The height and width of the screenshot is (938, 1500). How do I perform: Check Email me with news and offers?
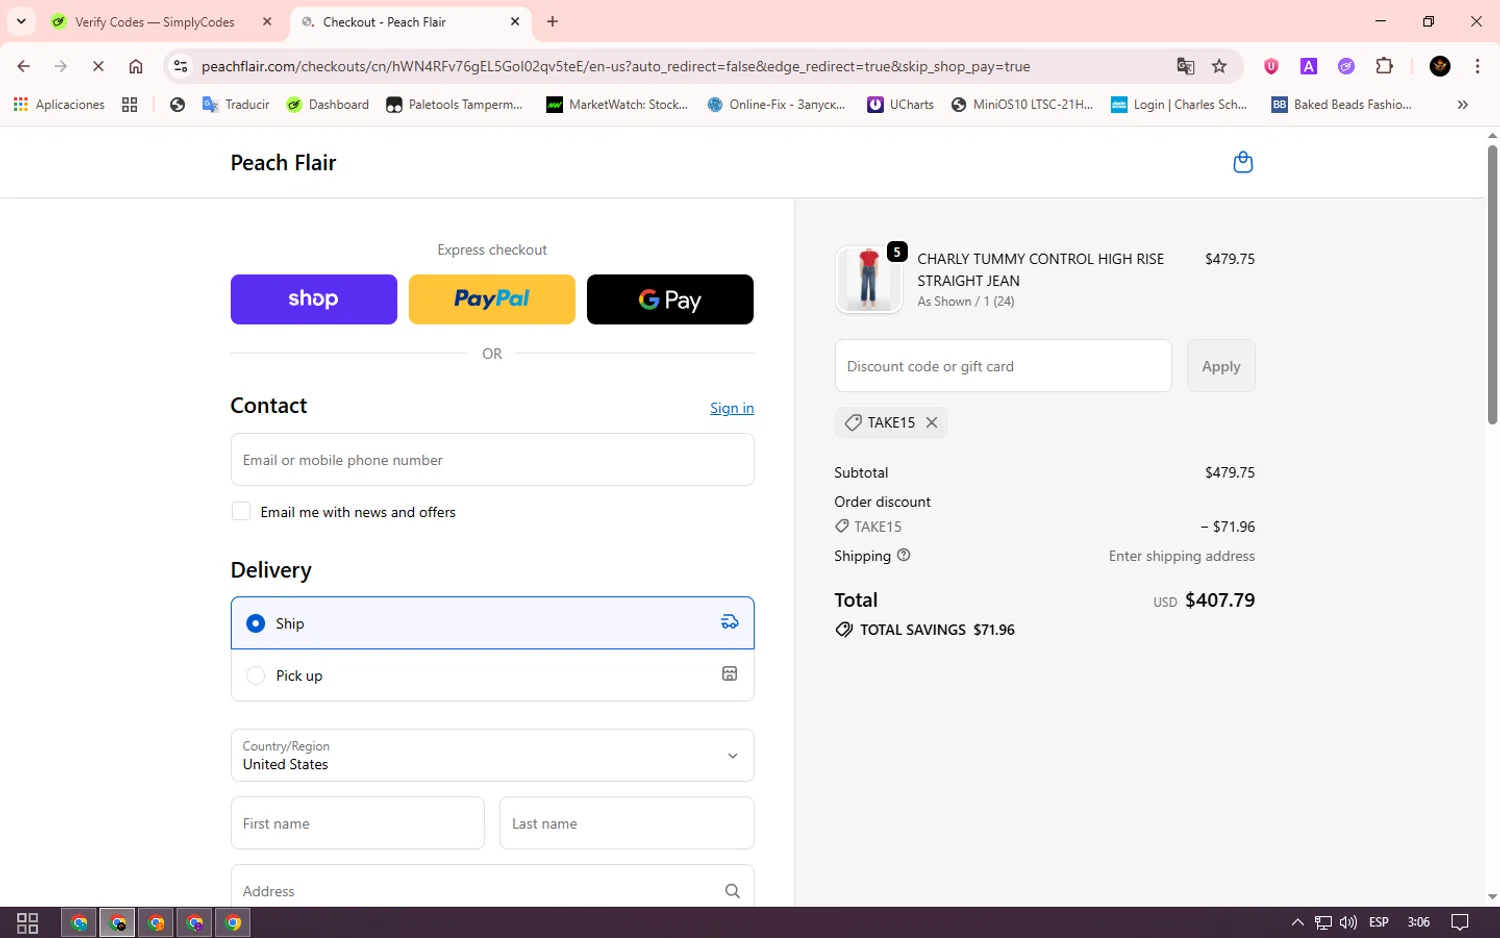pyautogui.click(x=241, y=511)
